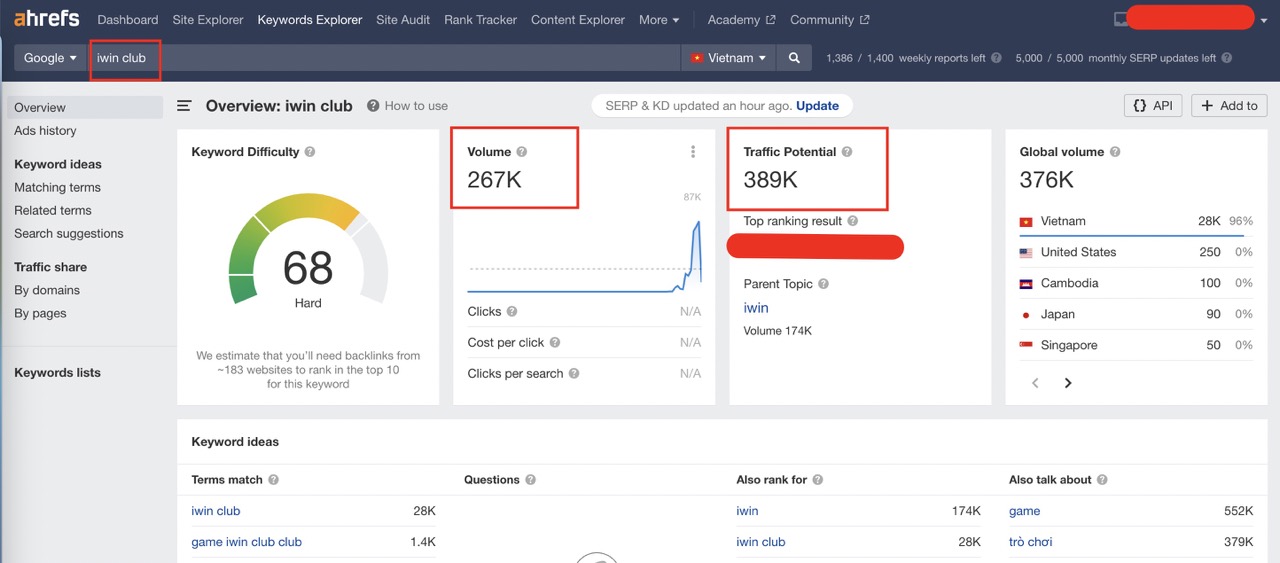The image size is (1280, 563).
Task: Click the API button
Action: [1153, 106]
